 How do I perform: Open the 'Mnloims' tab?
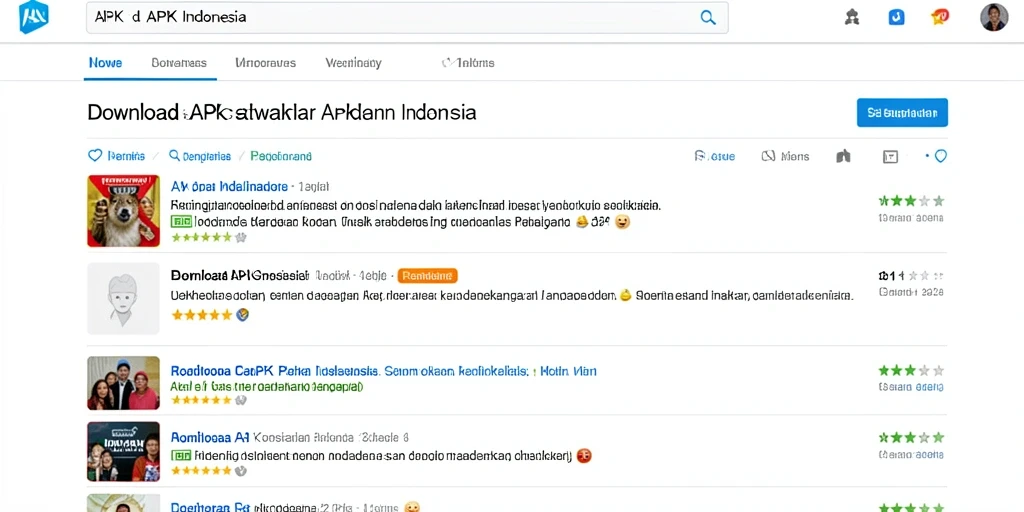[x=468, y=63]
